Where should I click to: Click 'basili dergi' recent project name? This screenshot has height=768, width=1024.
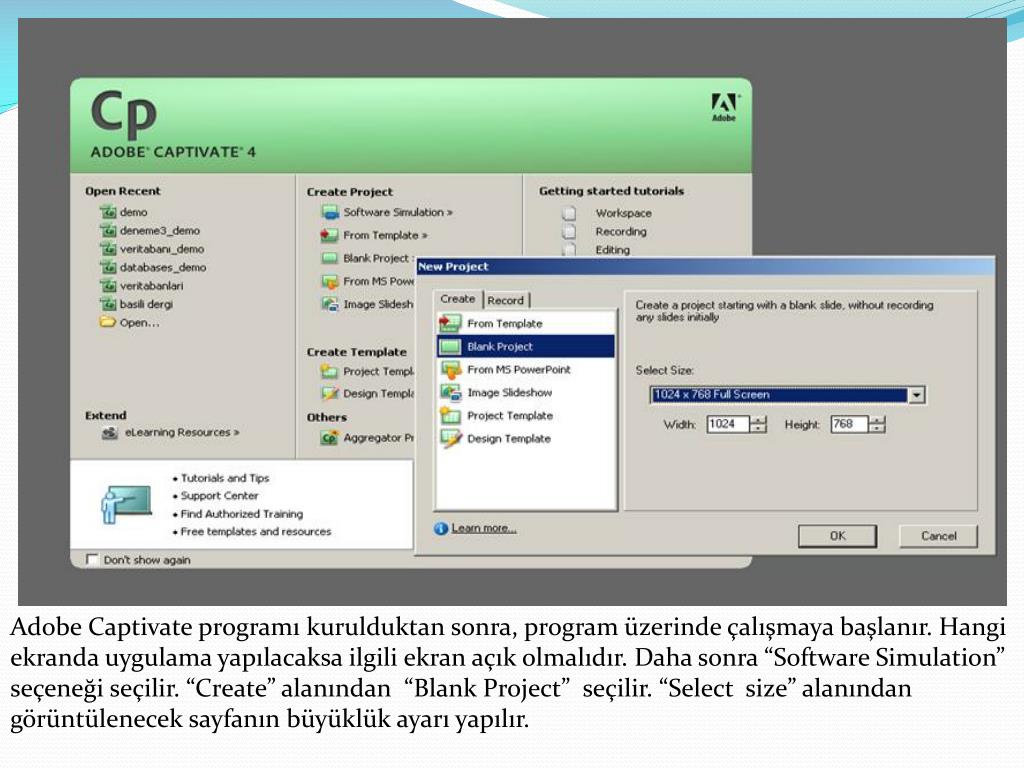click(146, 304)
